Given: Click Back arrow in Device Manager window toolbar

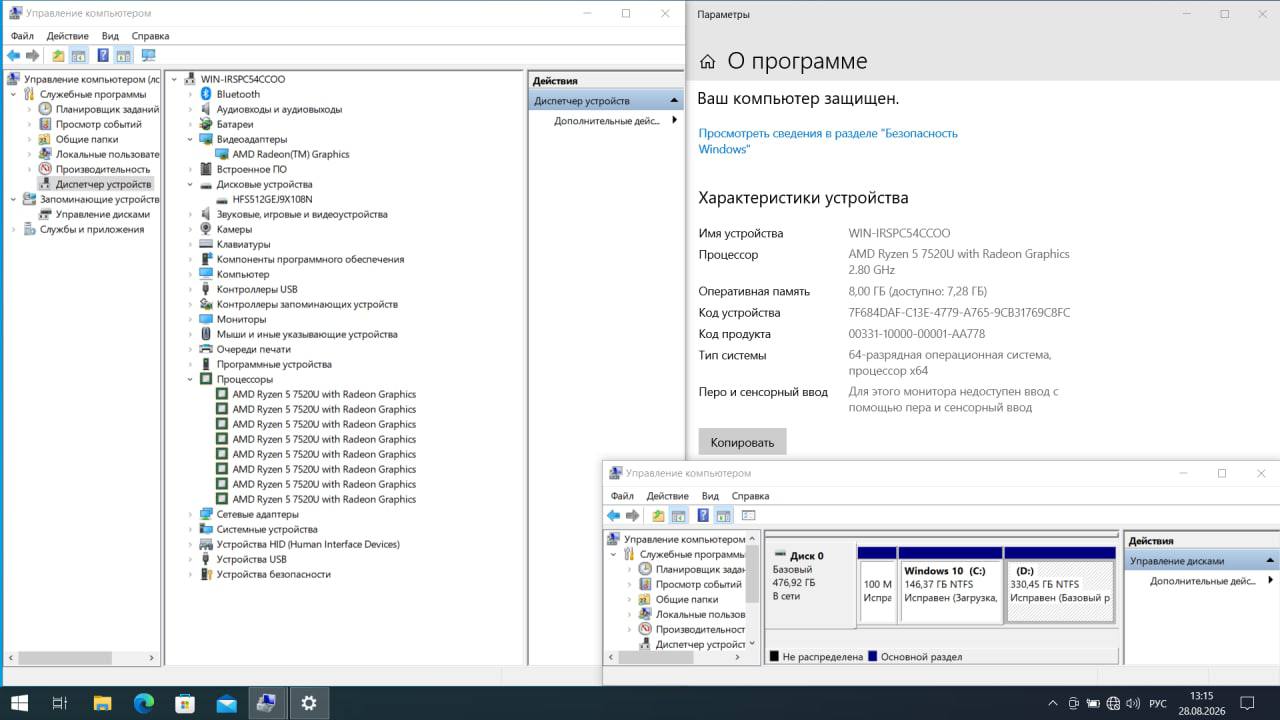Looking at the screenshot, I should [14, 56].
